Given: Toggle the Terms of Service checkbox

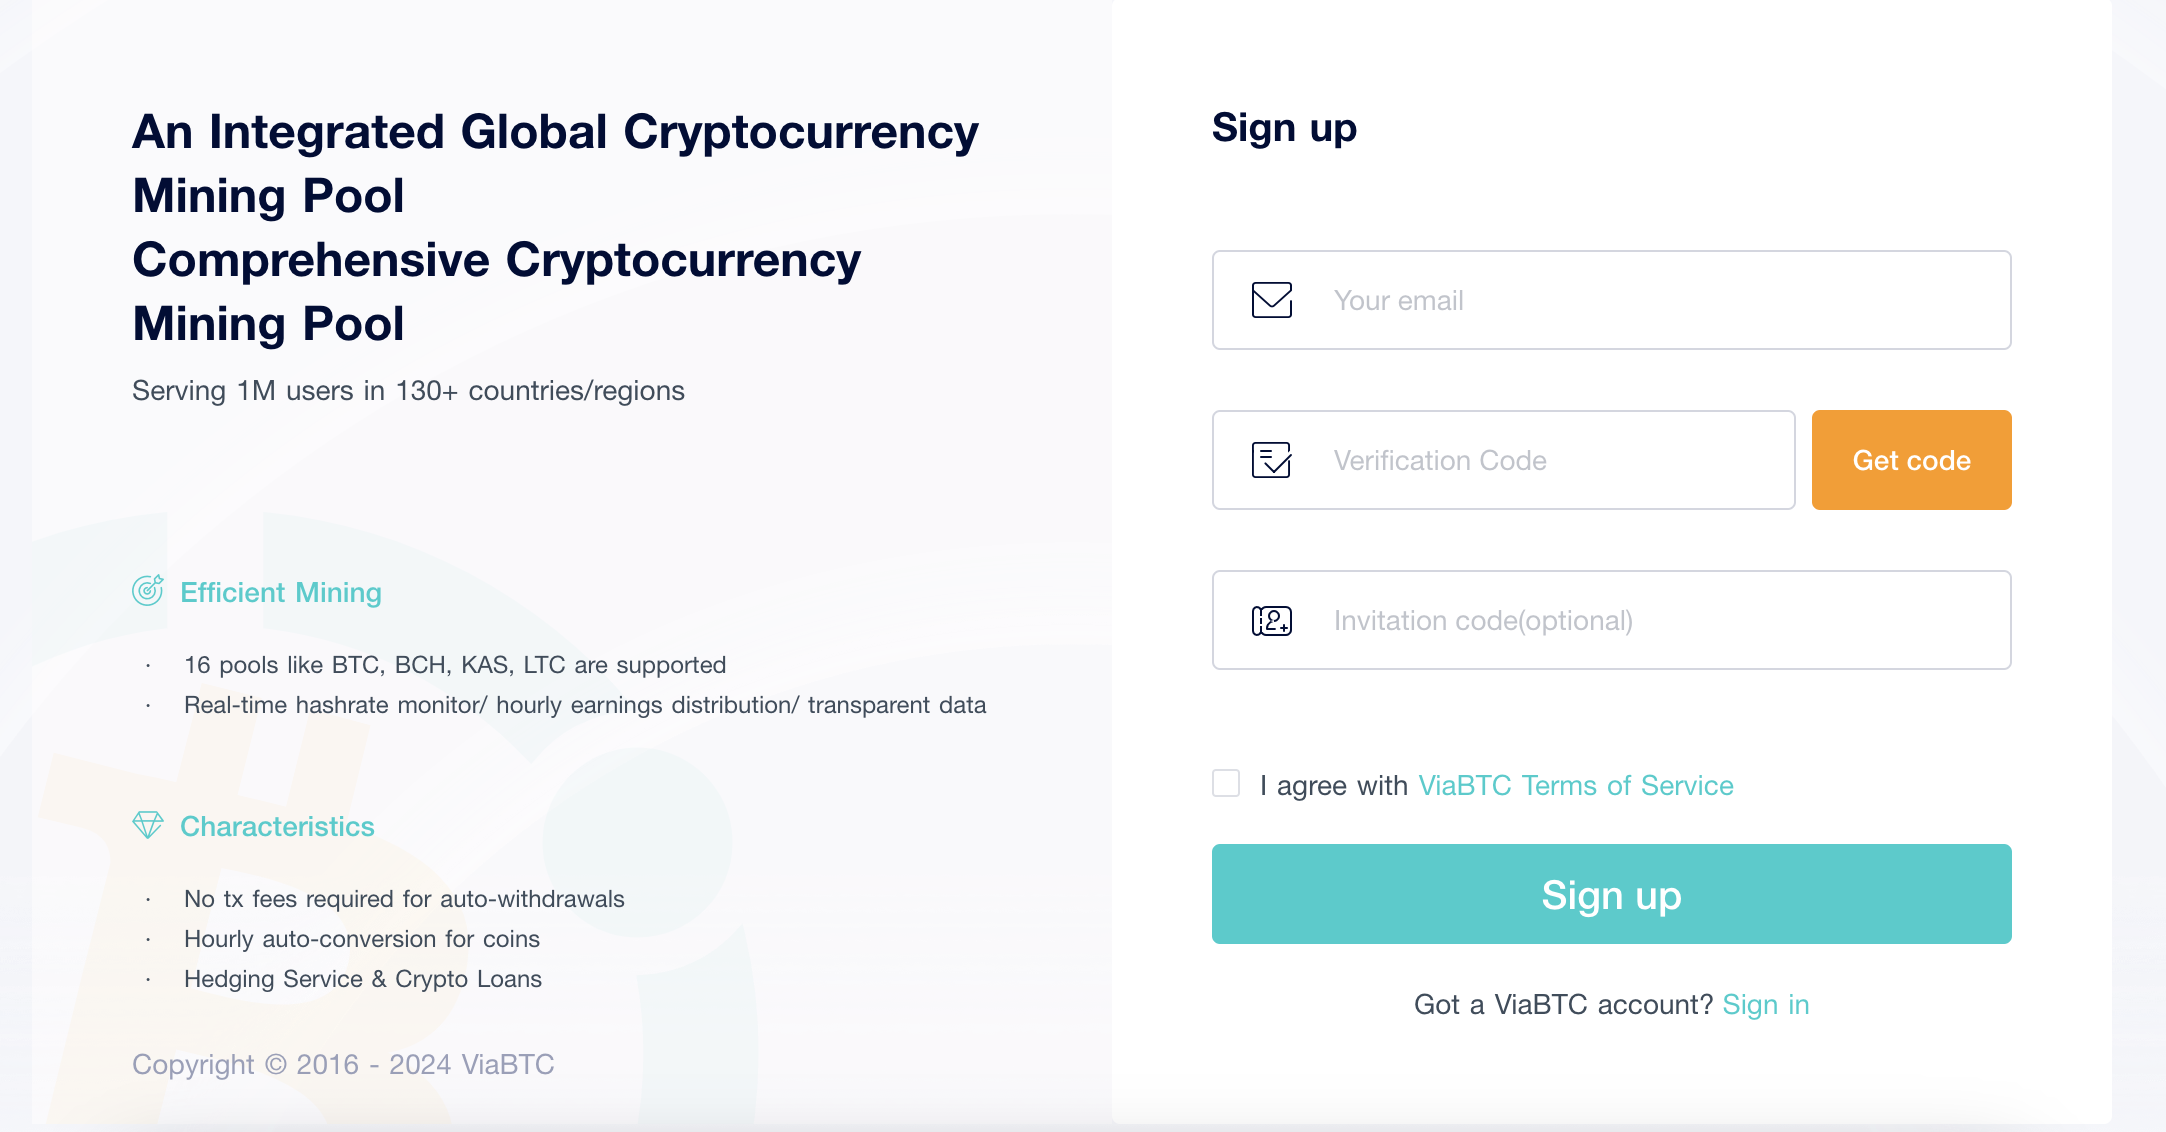Looking at the screenshot, I should tap(1226, 784).
